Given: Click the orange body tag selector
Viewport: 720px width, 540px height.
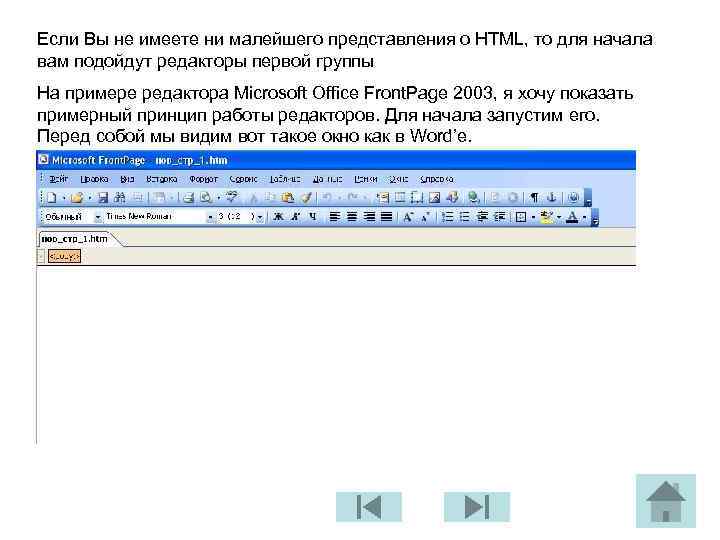Looking at the screenshot, I should [x=64, y=256].
